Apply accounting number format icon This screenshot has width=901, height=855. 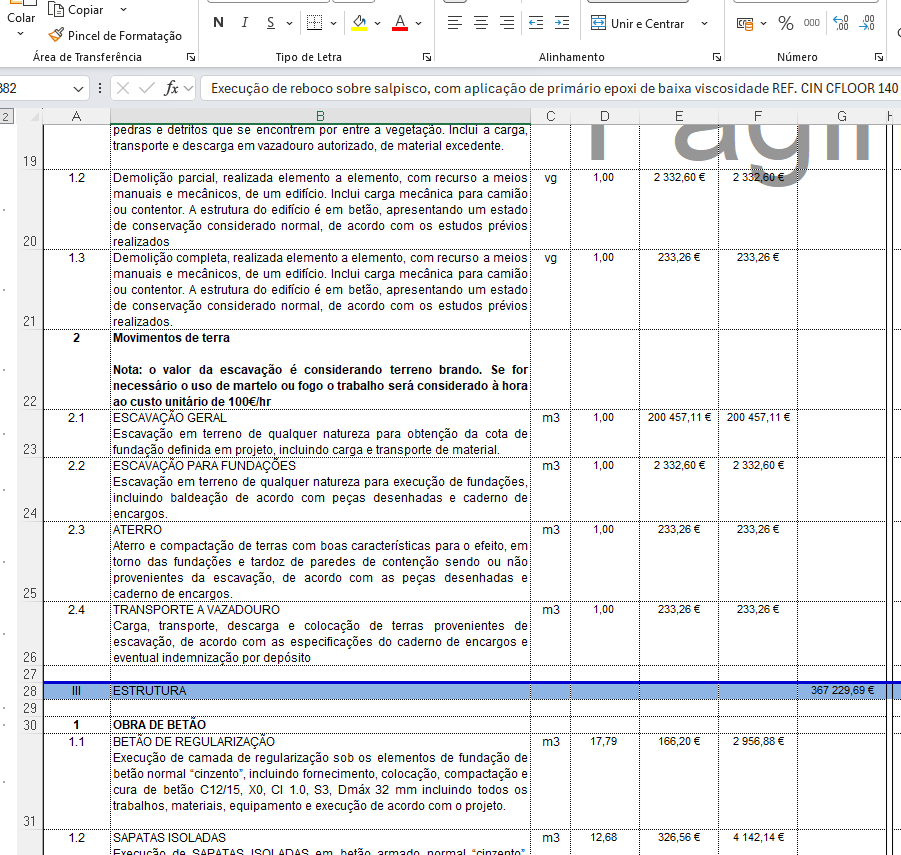[x=745, y=24]
